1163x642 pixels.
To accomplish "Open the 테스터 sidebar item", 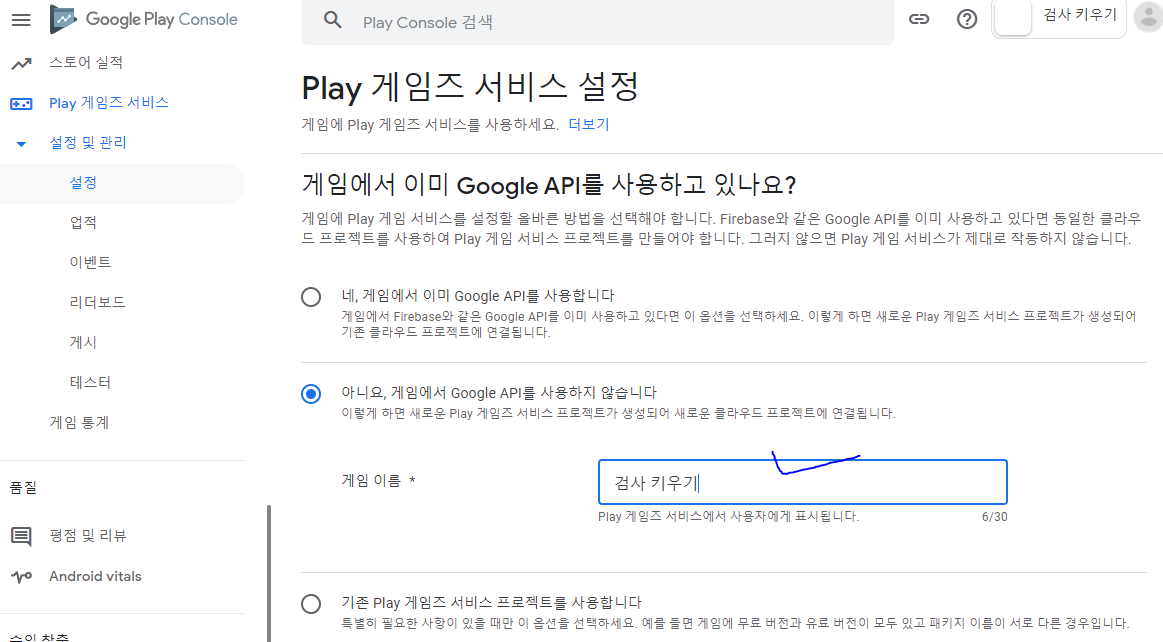I will 90,383.
